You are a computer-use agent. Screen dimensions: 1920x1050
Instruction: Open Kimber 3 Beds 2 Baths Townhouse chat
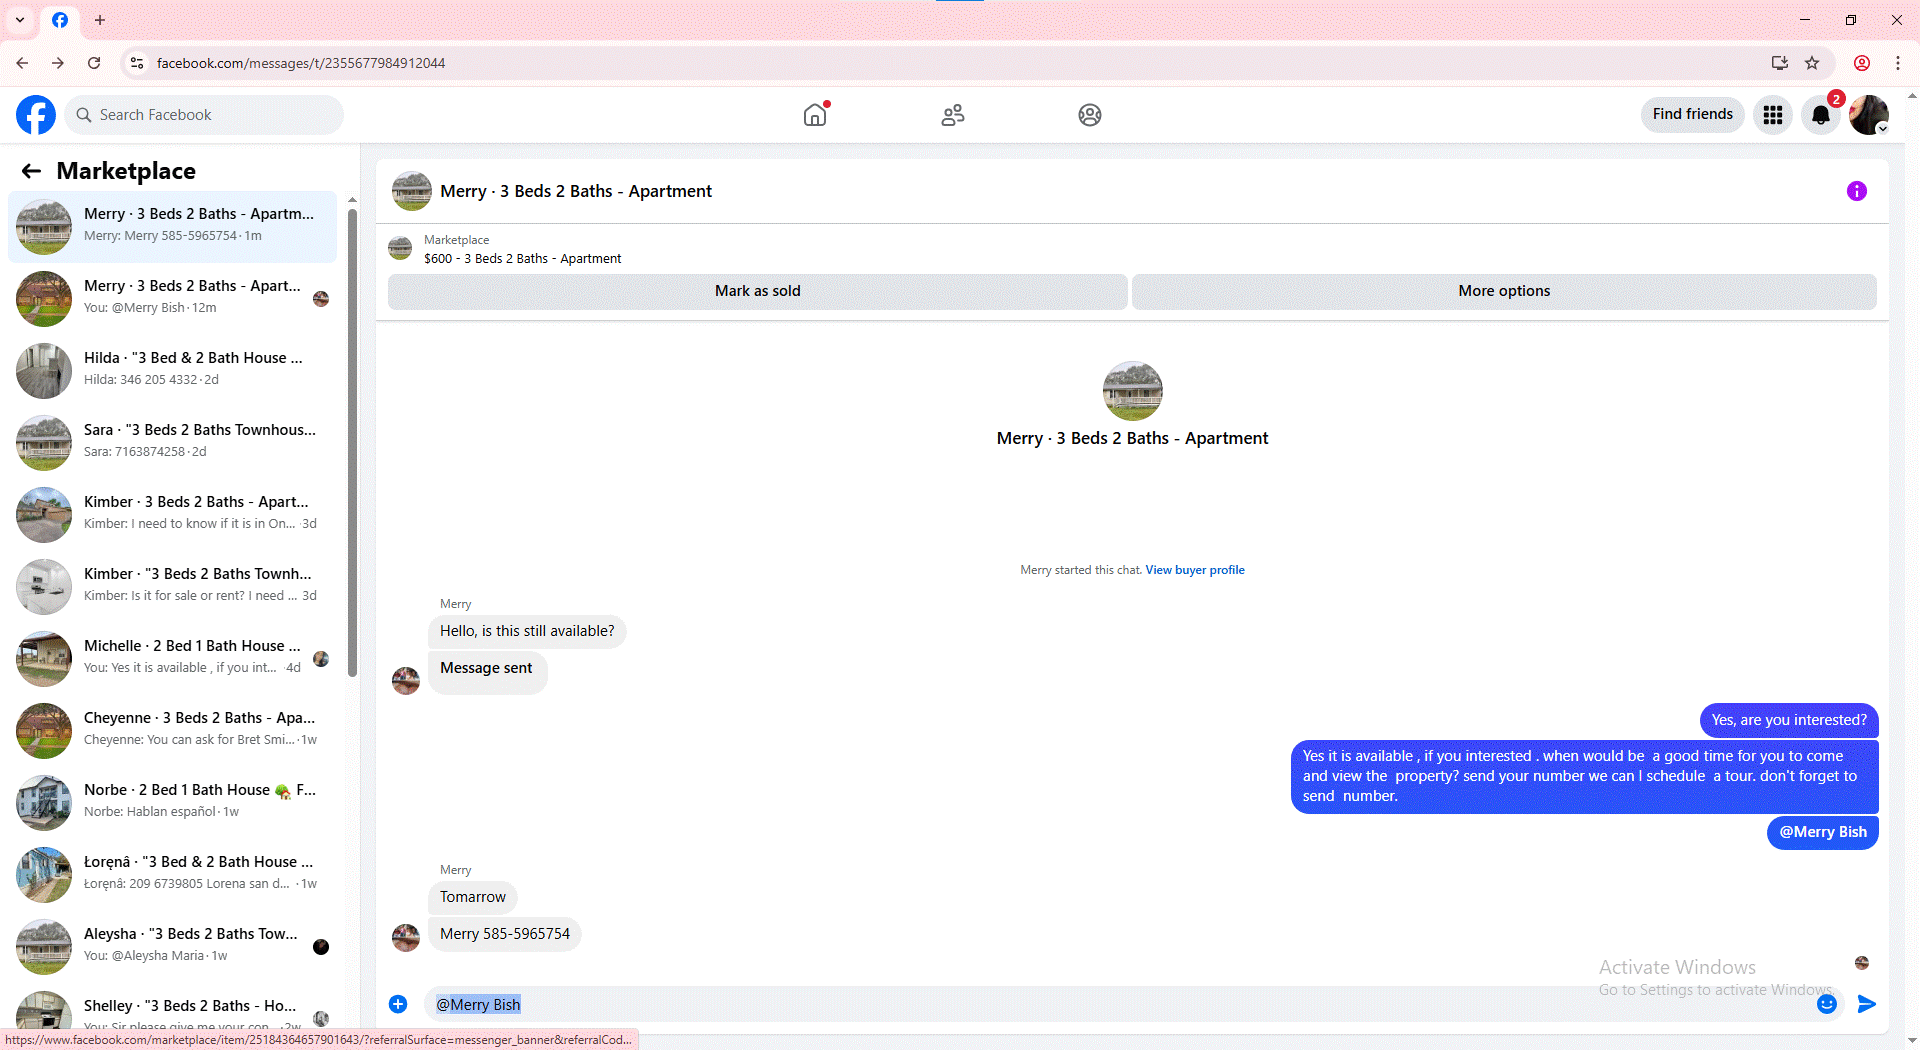172,587
